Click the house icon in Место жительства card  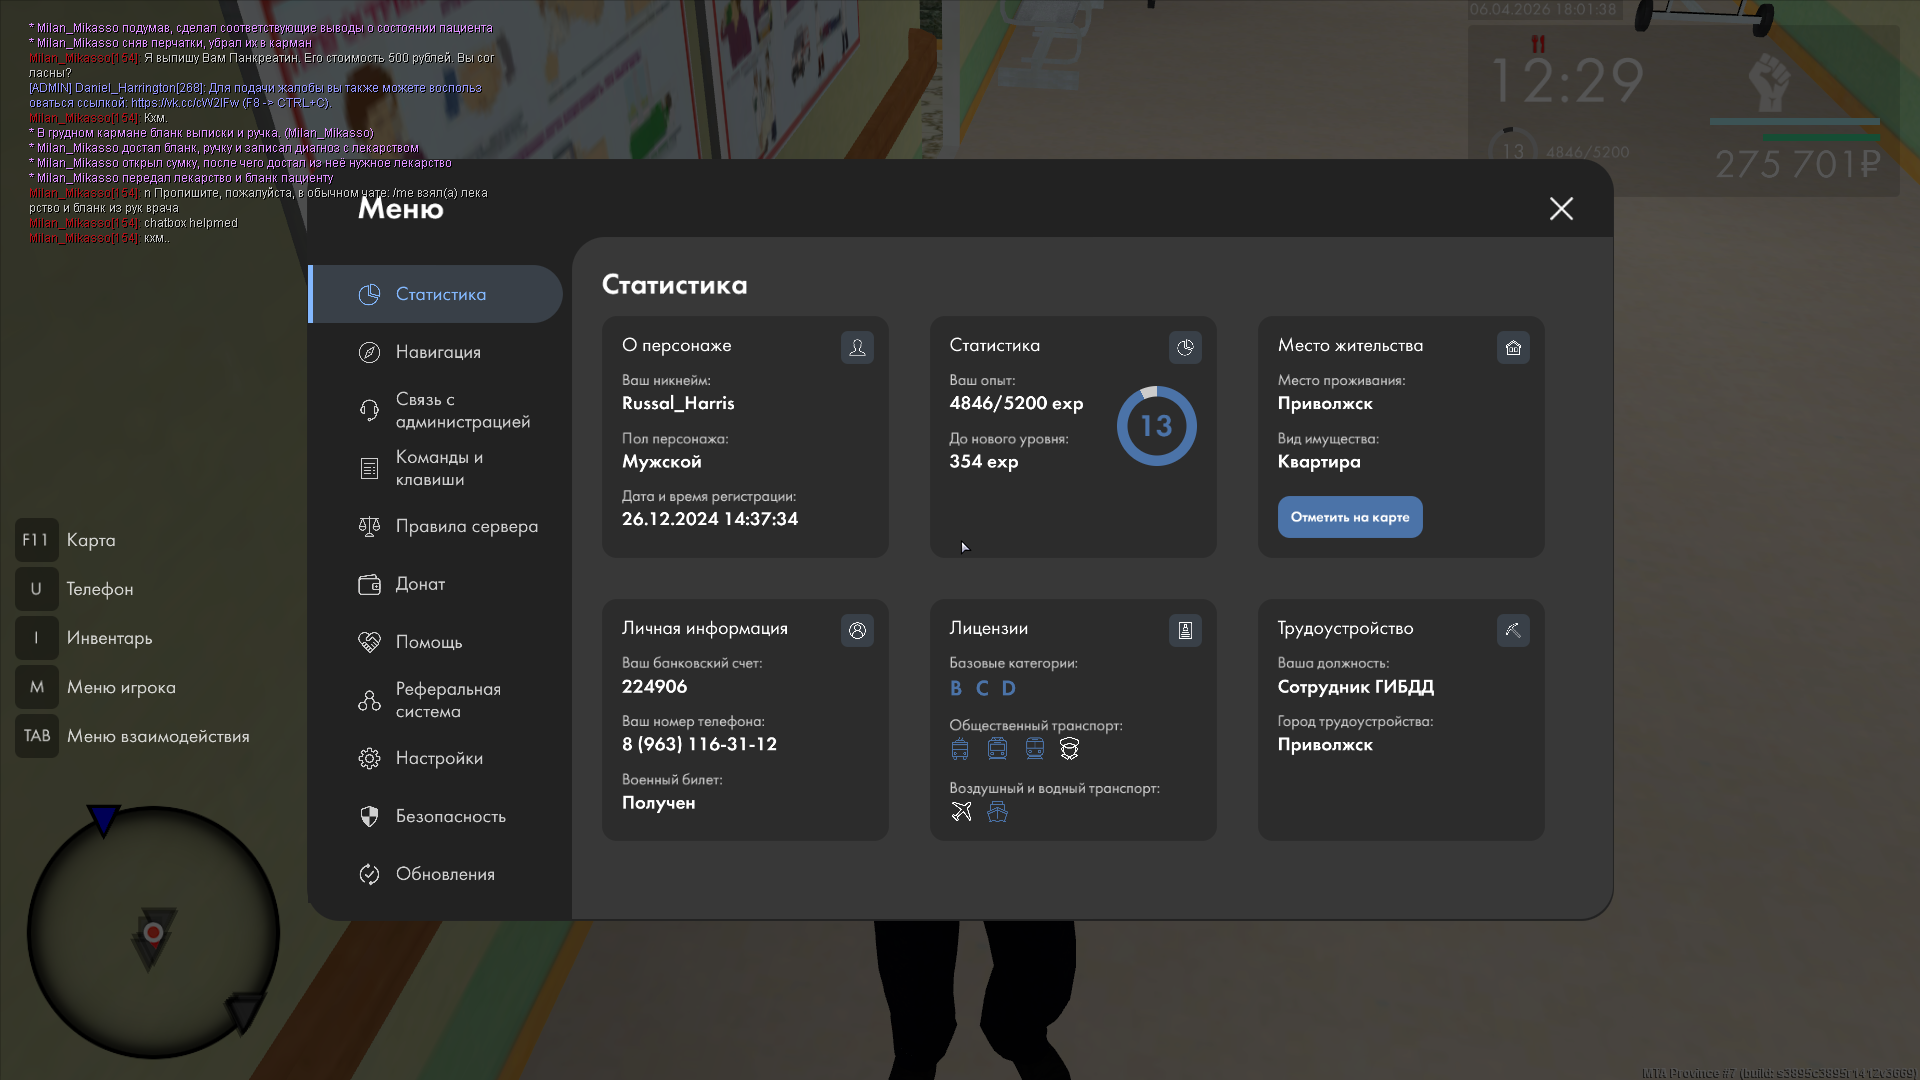point(1513,347)
